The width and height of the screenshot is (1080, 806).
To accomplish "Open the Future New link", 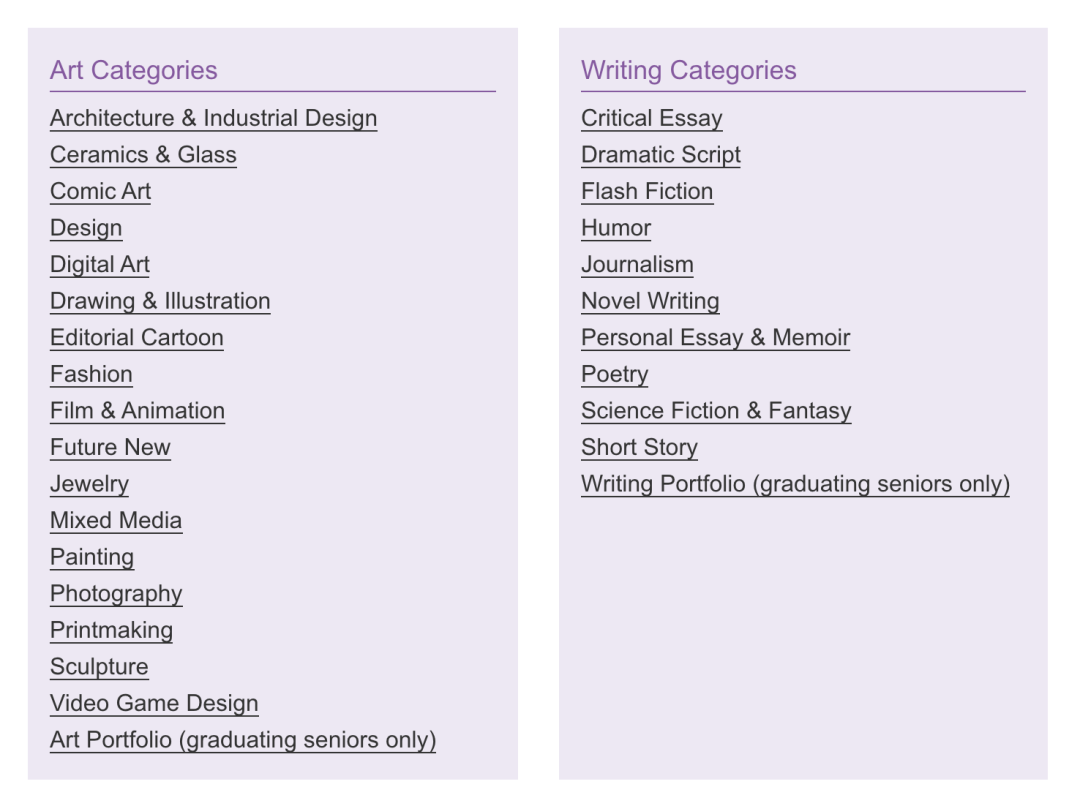I will (x=110, y=447).
